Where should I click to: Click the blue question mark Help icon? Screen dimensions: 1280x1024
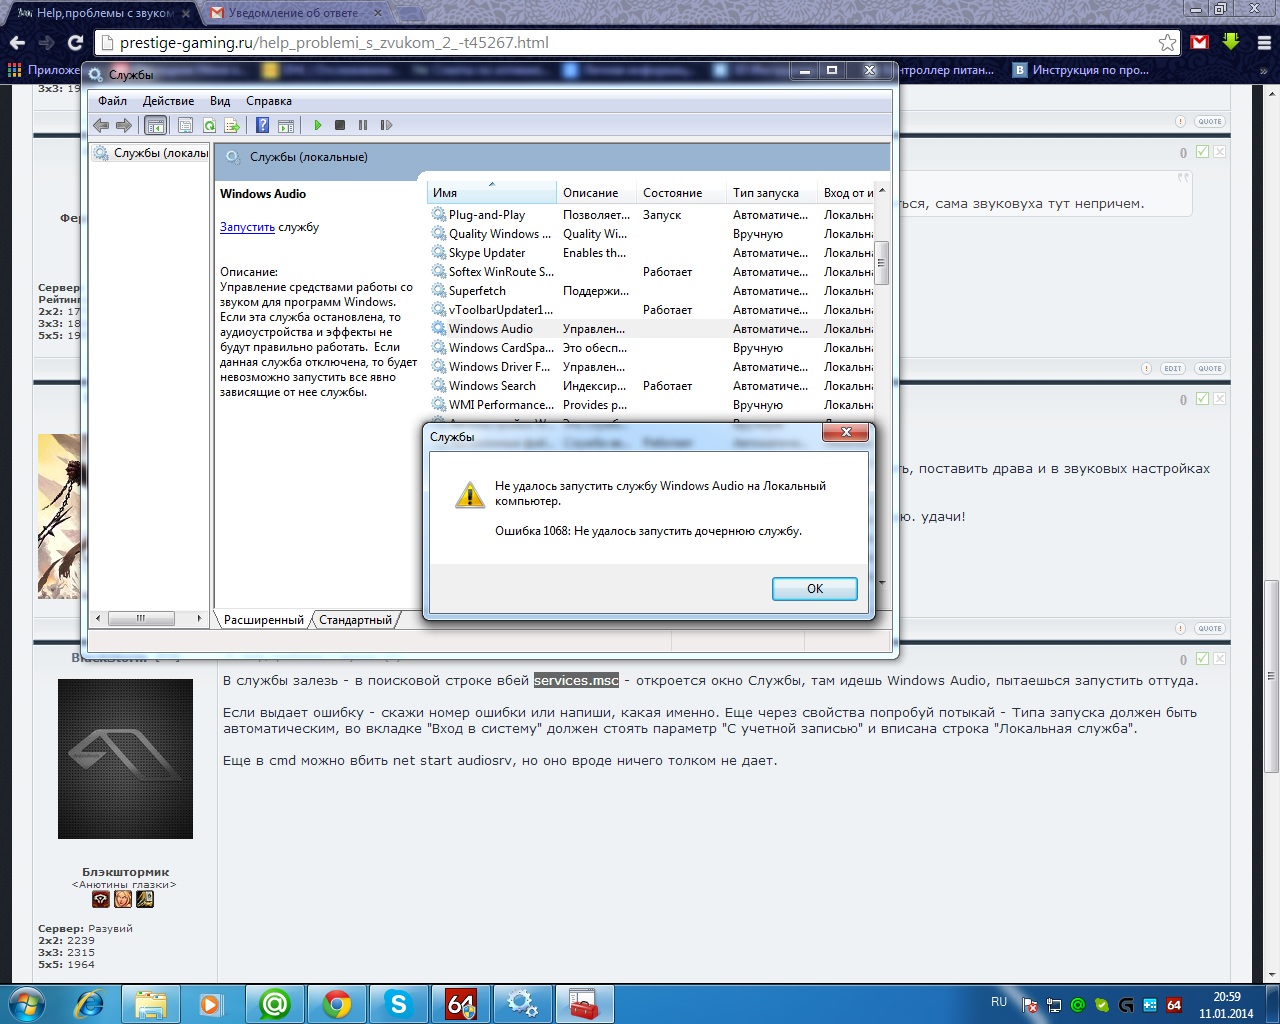(262, 125)
